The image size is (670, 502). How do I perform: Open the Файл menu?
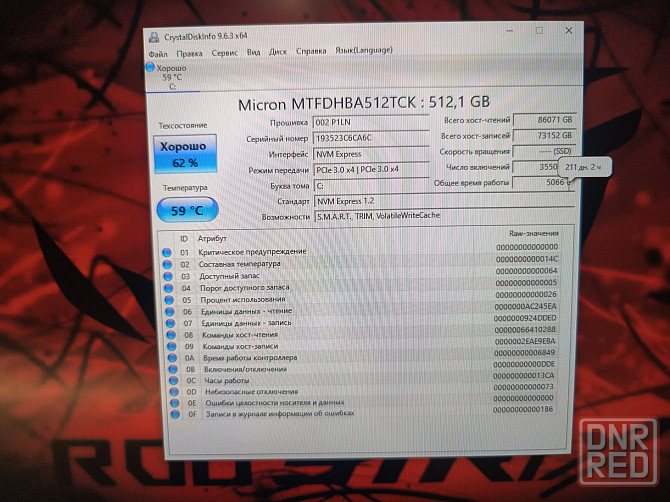(x=158, y=54)
